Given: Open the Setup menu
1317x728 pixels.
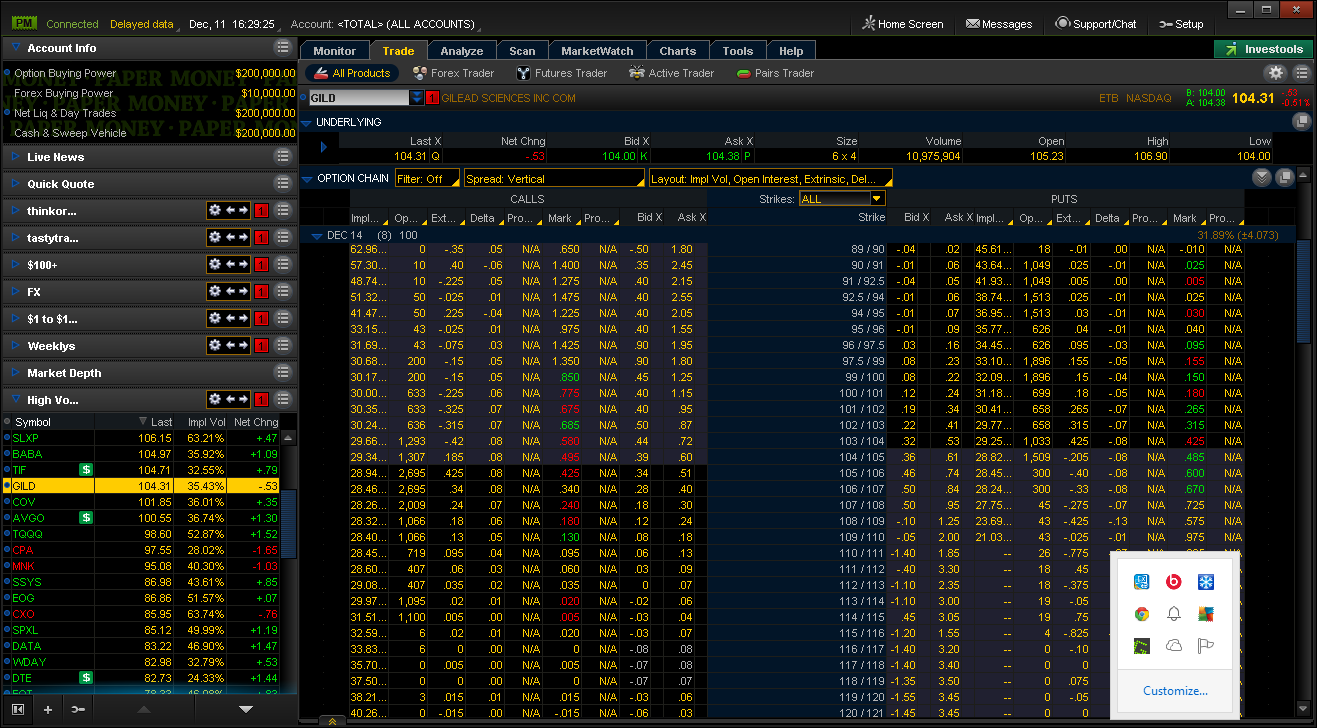Looking at the screenshot, I should point(1181,24).
